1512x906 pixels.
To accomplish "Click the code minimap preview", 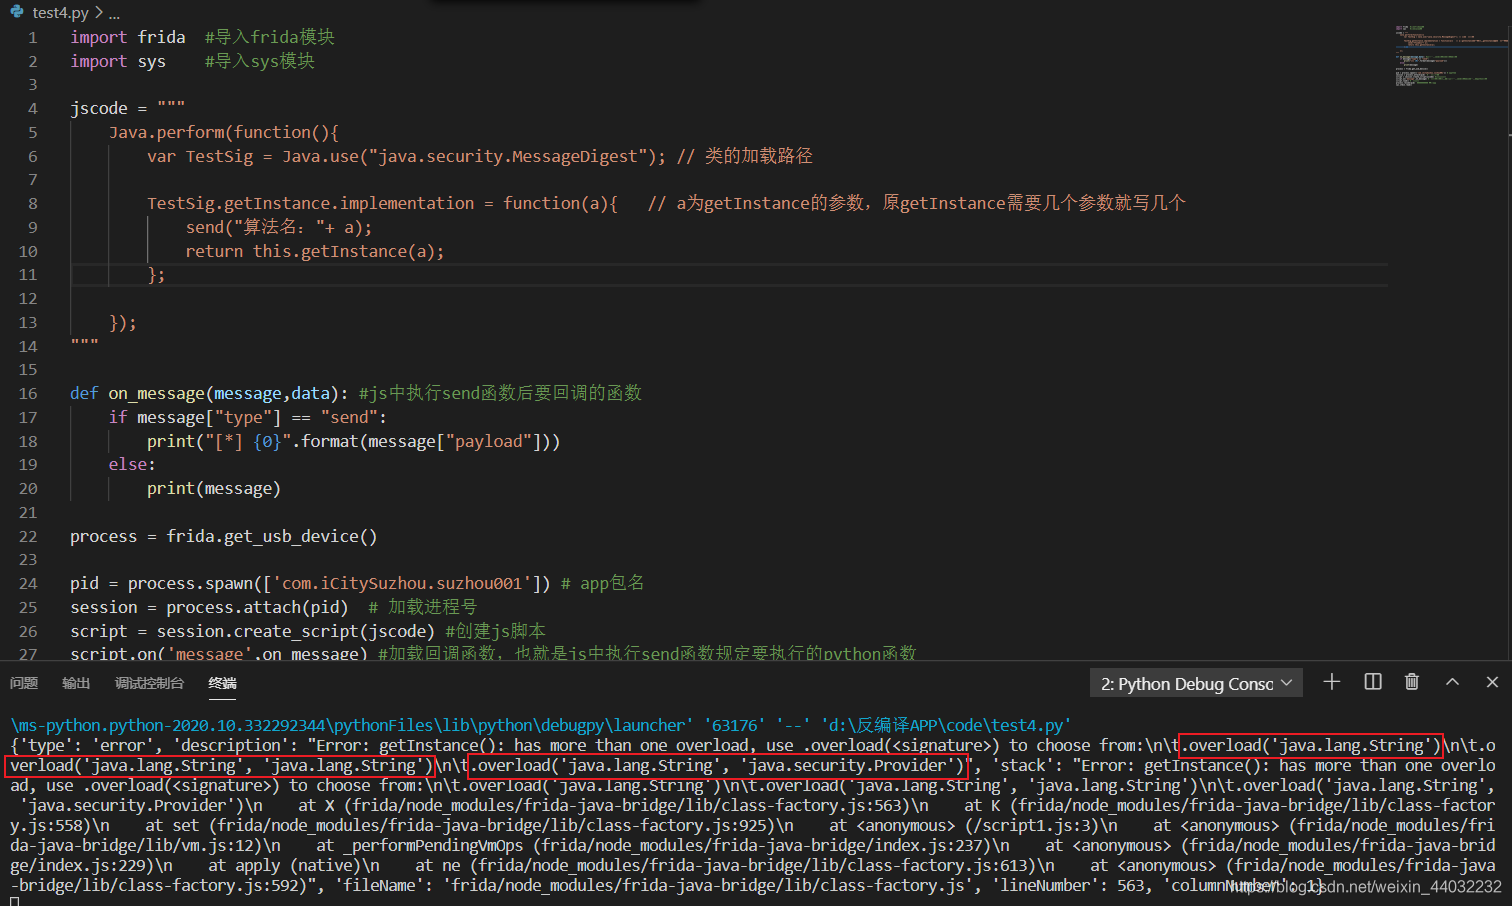I will [1450, 55].
